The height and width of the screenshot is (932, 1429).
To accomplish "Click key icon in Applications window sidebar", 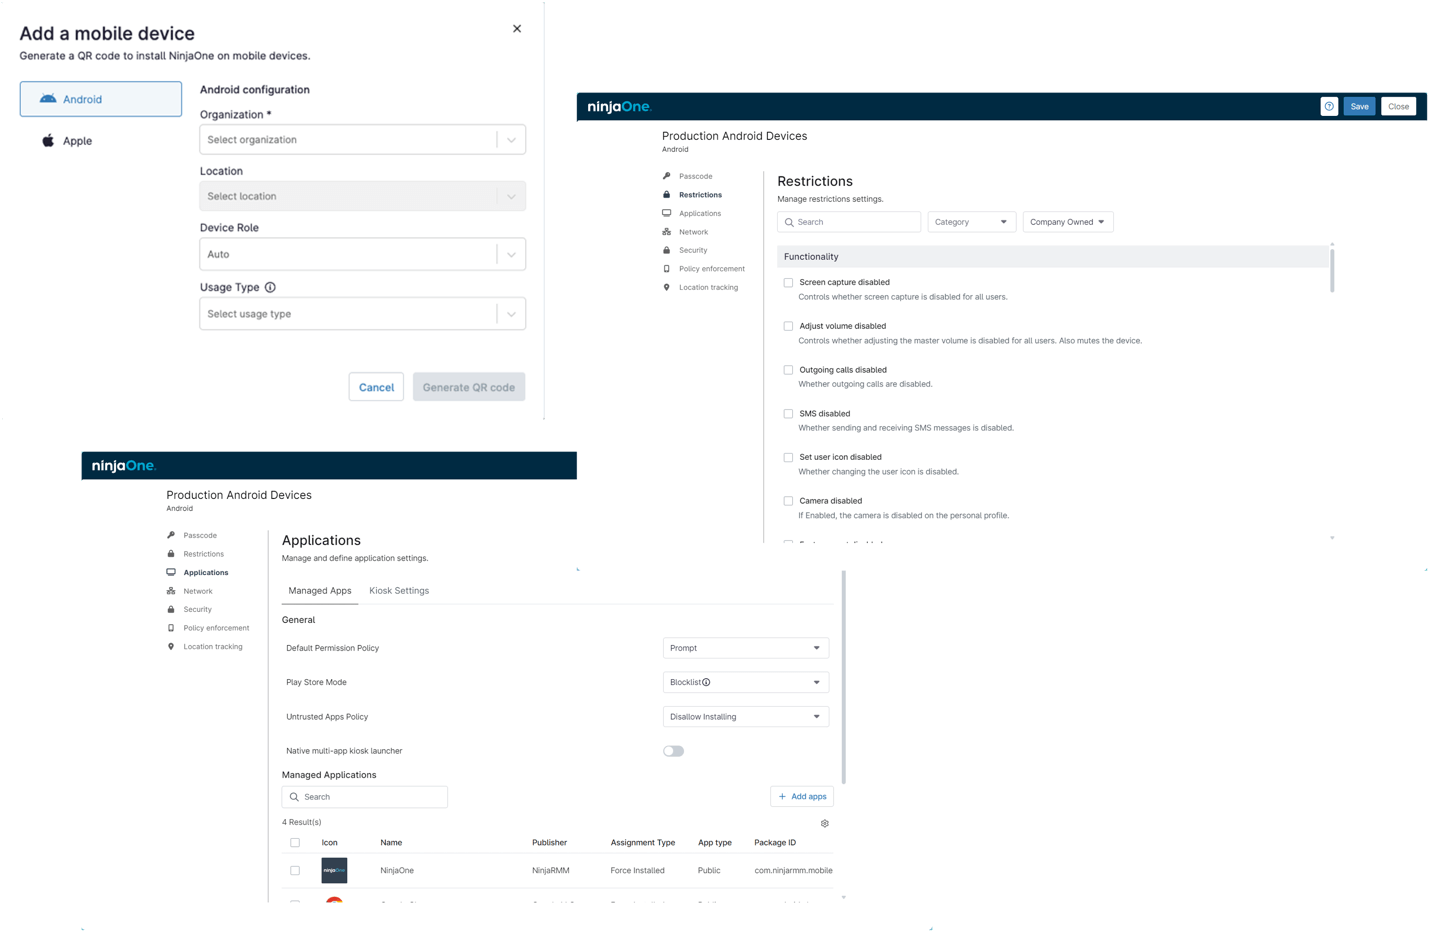I will pyautogui.click(x=171, y=535).
